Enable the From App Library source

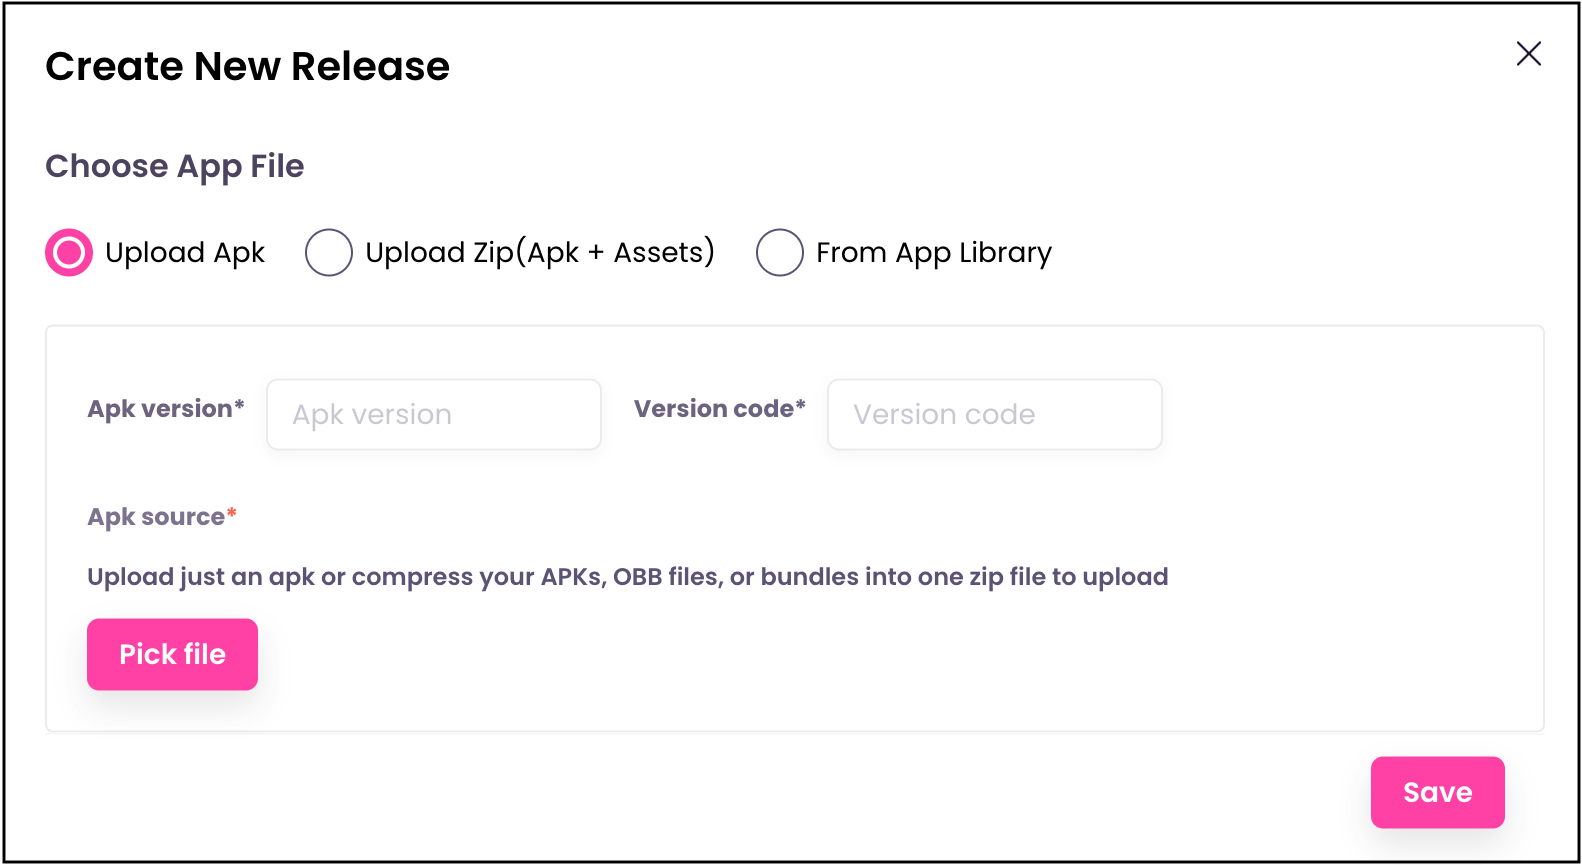coord(779,252)
